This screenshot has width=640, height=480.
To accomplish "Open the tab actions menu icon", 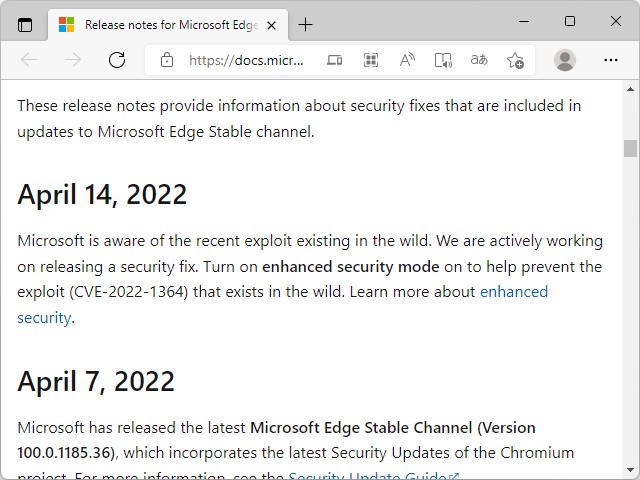I will pyautogui.click(x=25, y=24).
